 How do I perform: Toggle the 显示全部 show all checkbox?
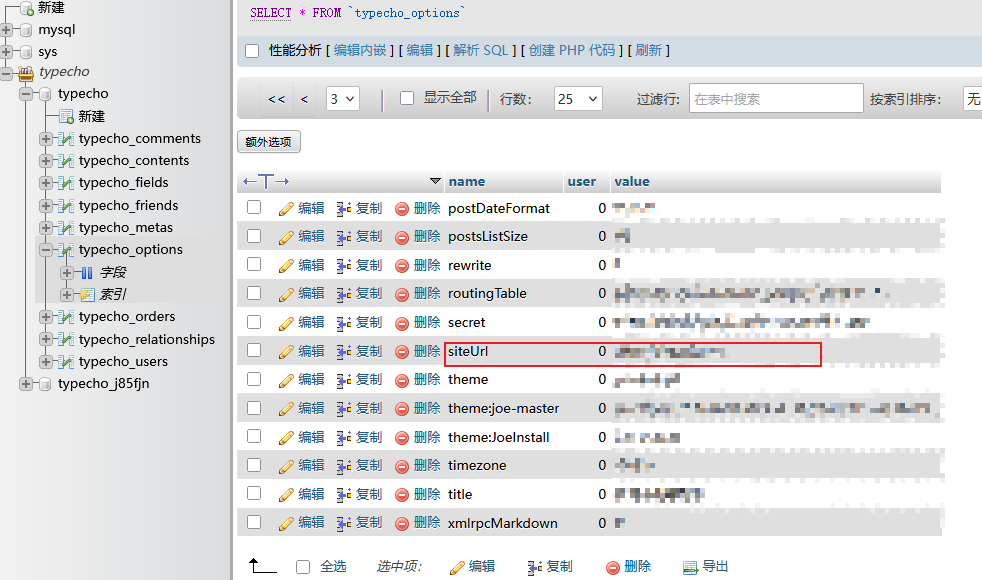point(407,98)
